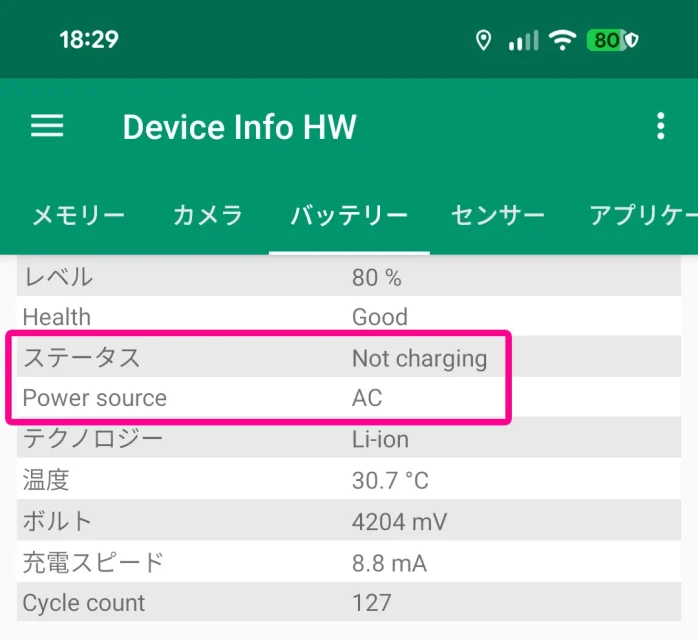Select the Health Good row
Image resolution: width=698 pixels, height=640 pixels.
[349, 317]
